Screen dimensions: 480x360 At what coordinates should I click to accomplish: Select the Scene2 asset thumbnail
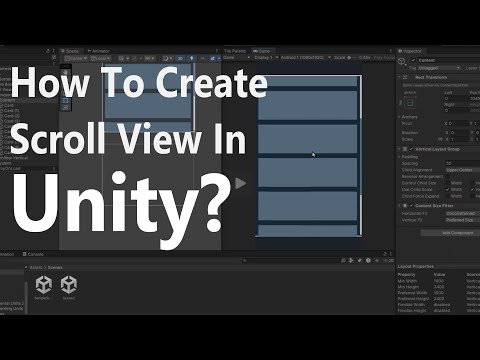point(69,285)
